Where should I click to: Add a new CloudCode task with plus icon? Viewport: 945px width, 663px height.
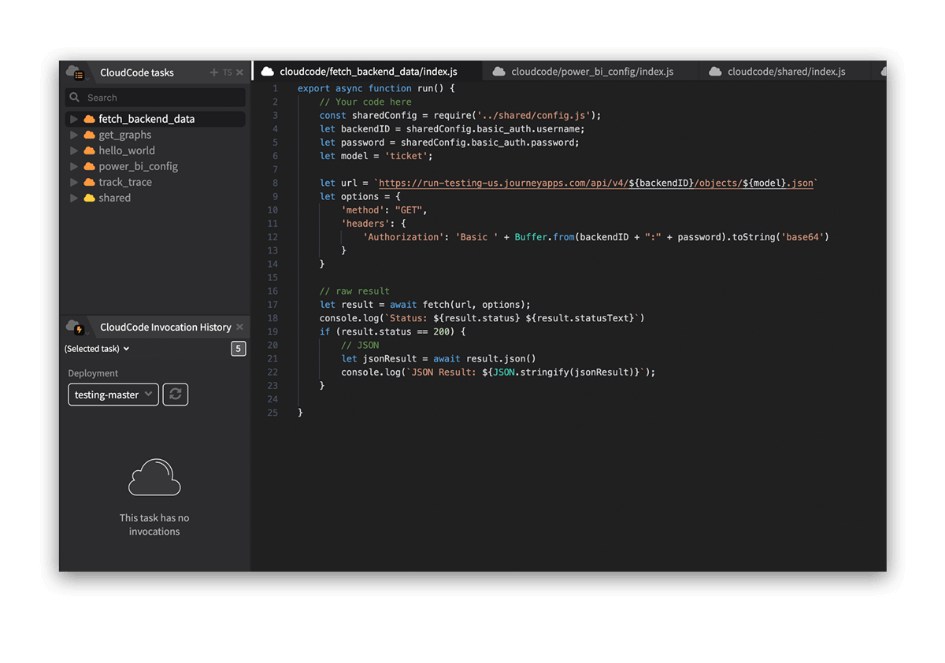[214, 72]
